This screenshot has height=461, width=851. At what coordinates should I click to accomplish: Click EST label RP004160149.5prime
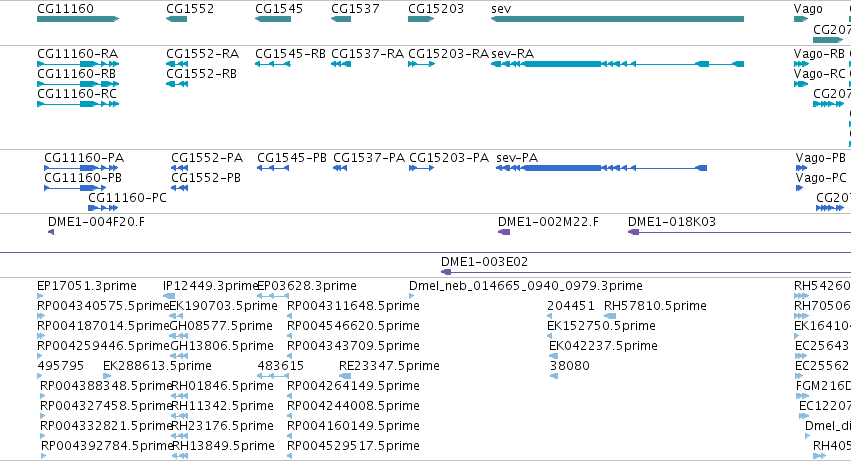point(353,427)
